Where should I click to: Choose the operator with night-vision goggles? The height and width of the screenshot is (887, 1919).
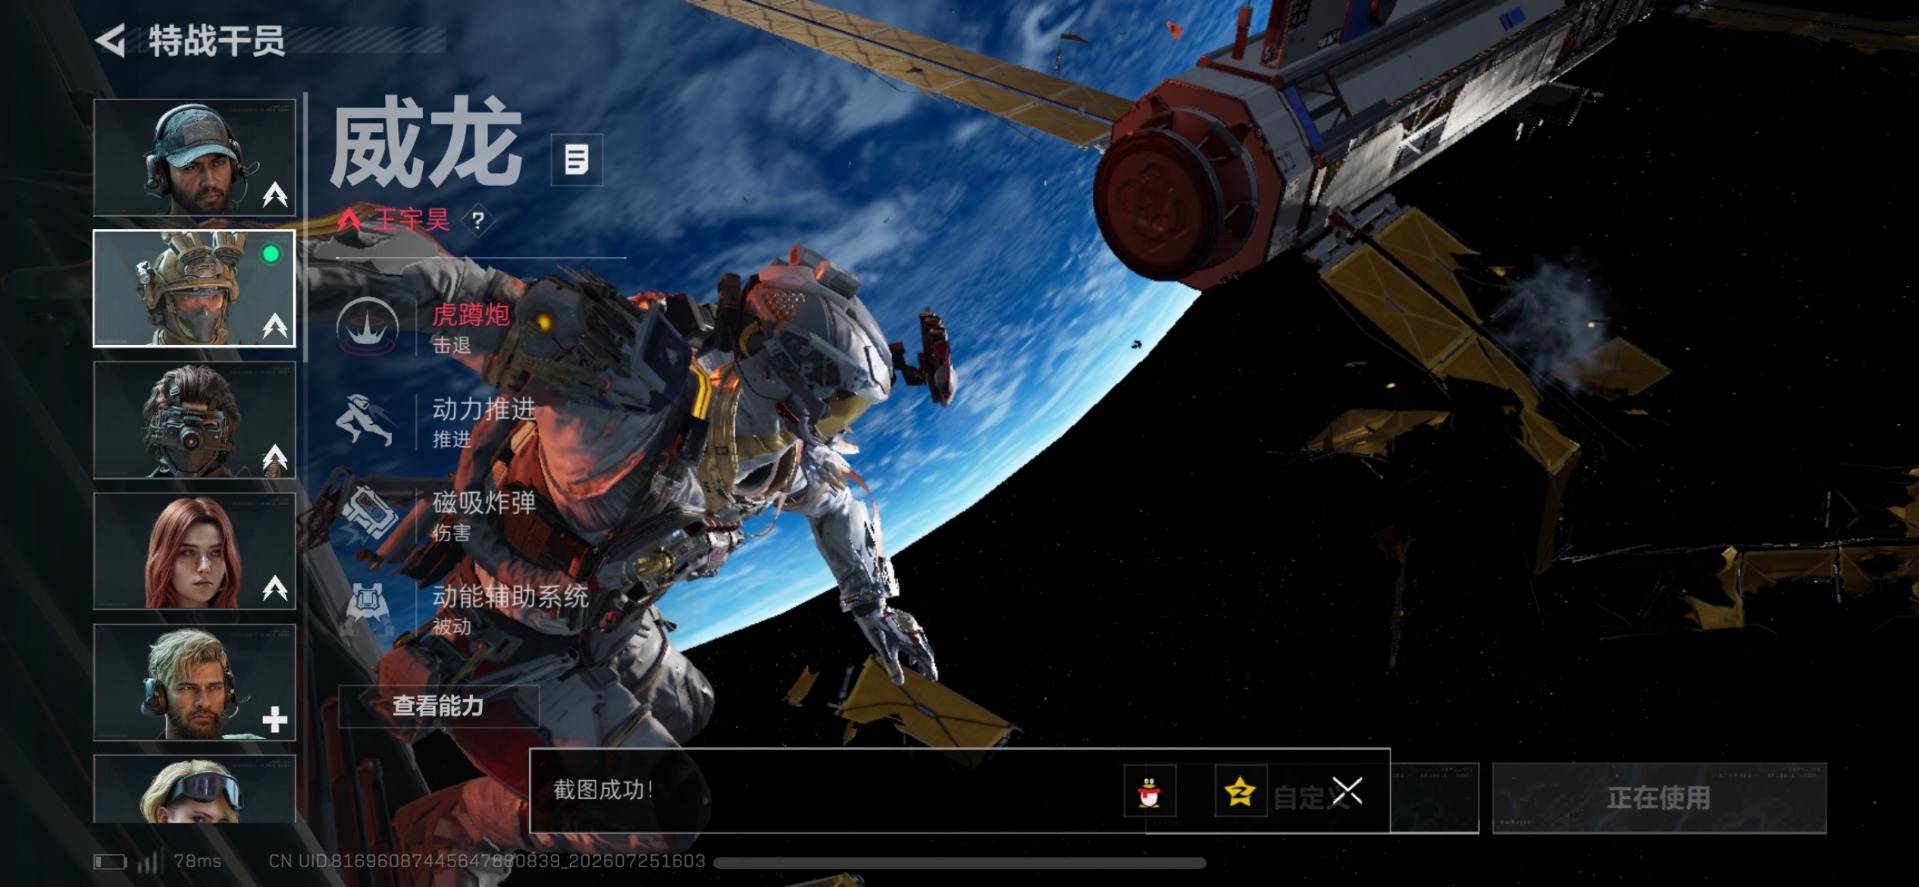pos(194,420)
